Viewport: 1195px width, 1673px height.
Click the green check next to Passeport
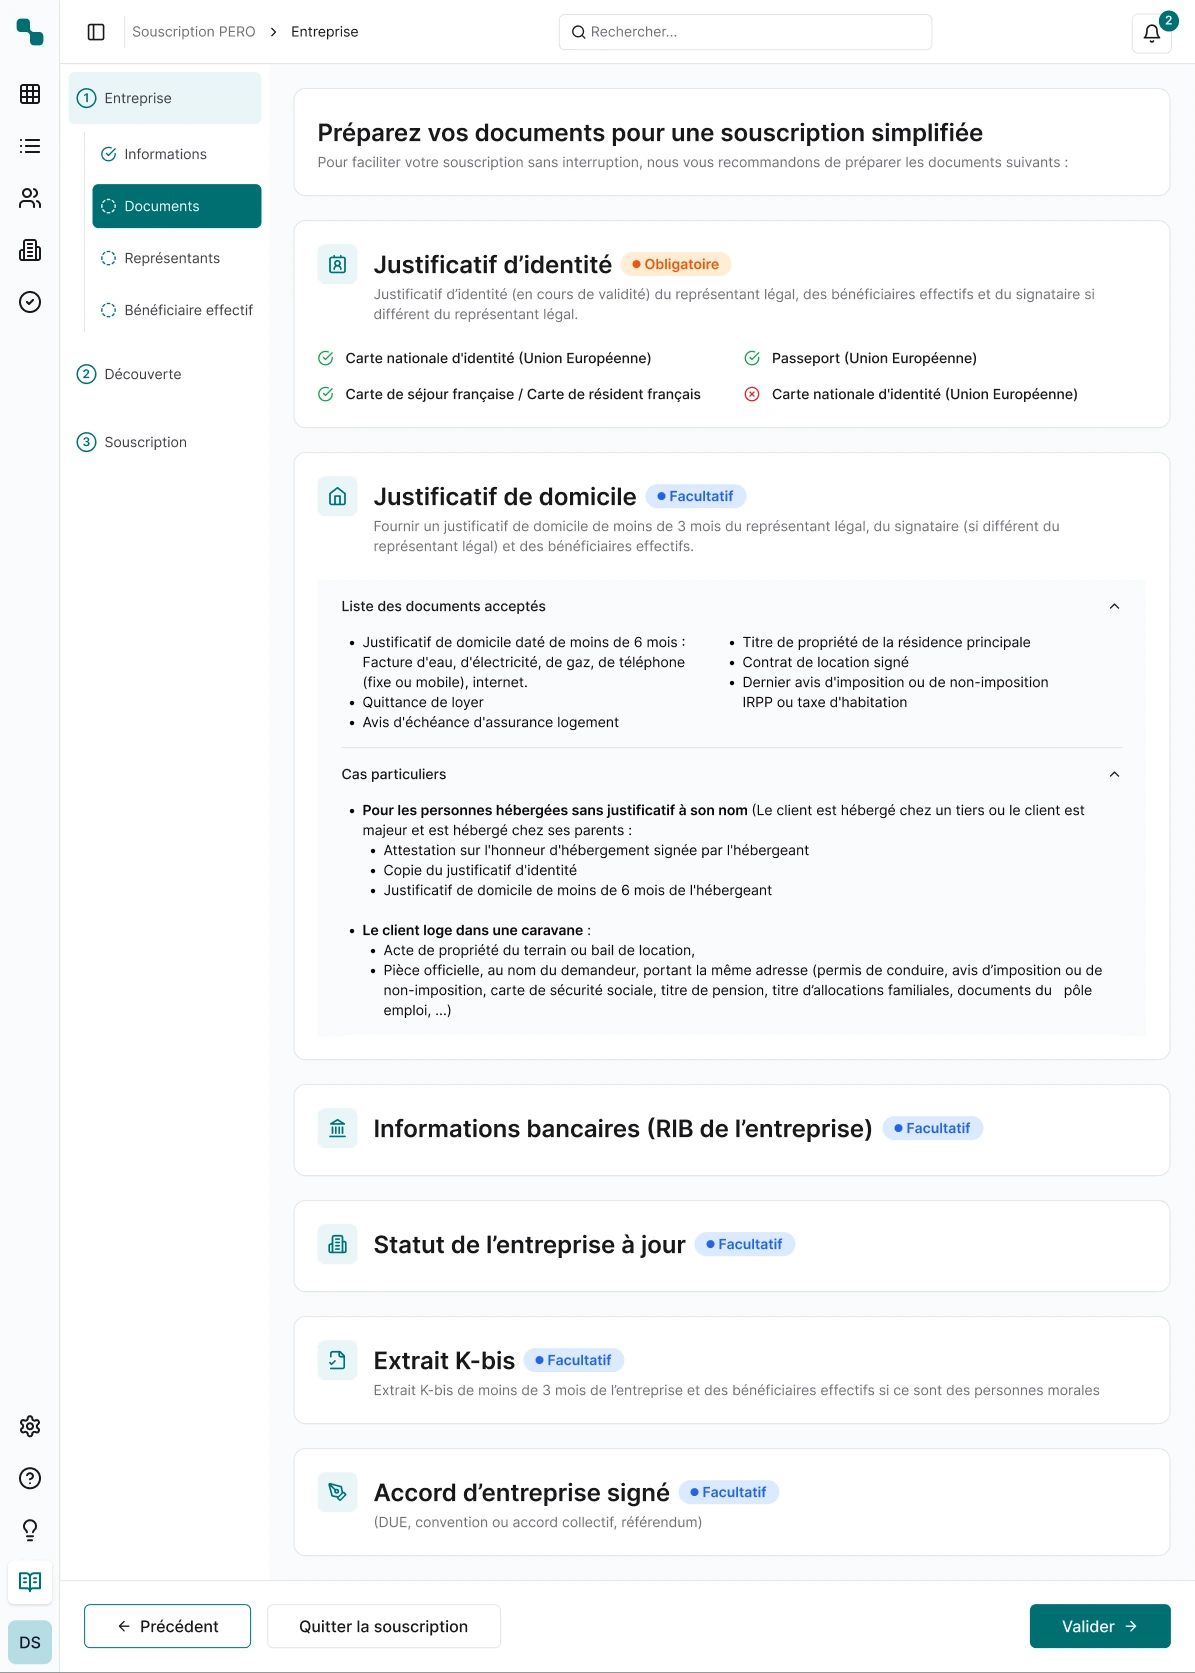coord(752,358)
